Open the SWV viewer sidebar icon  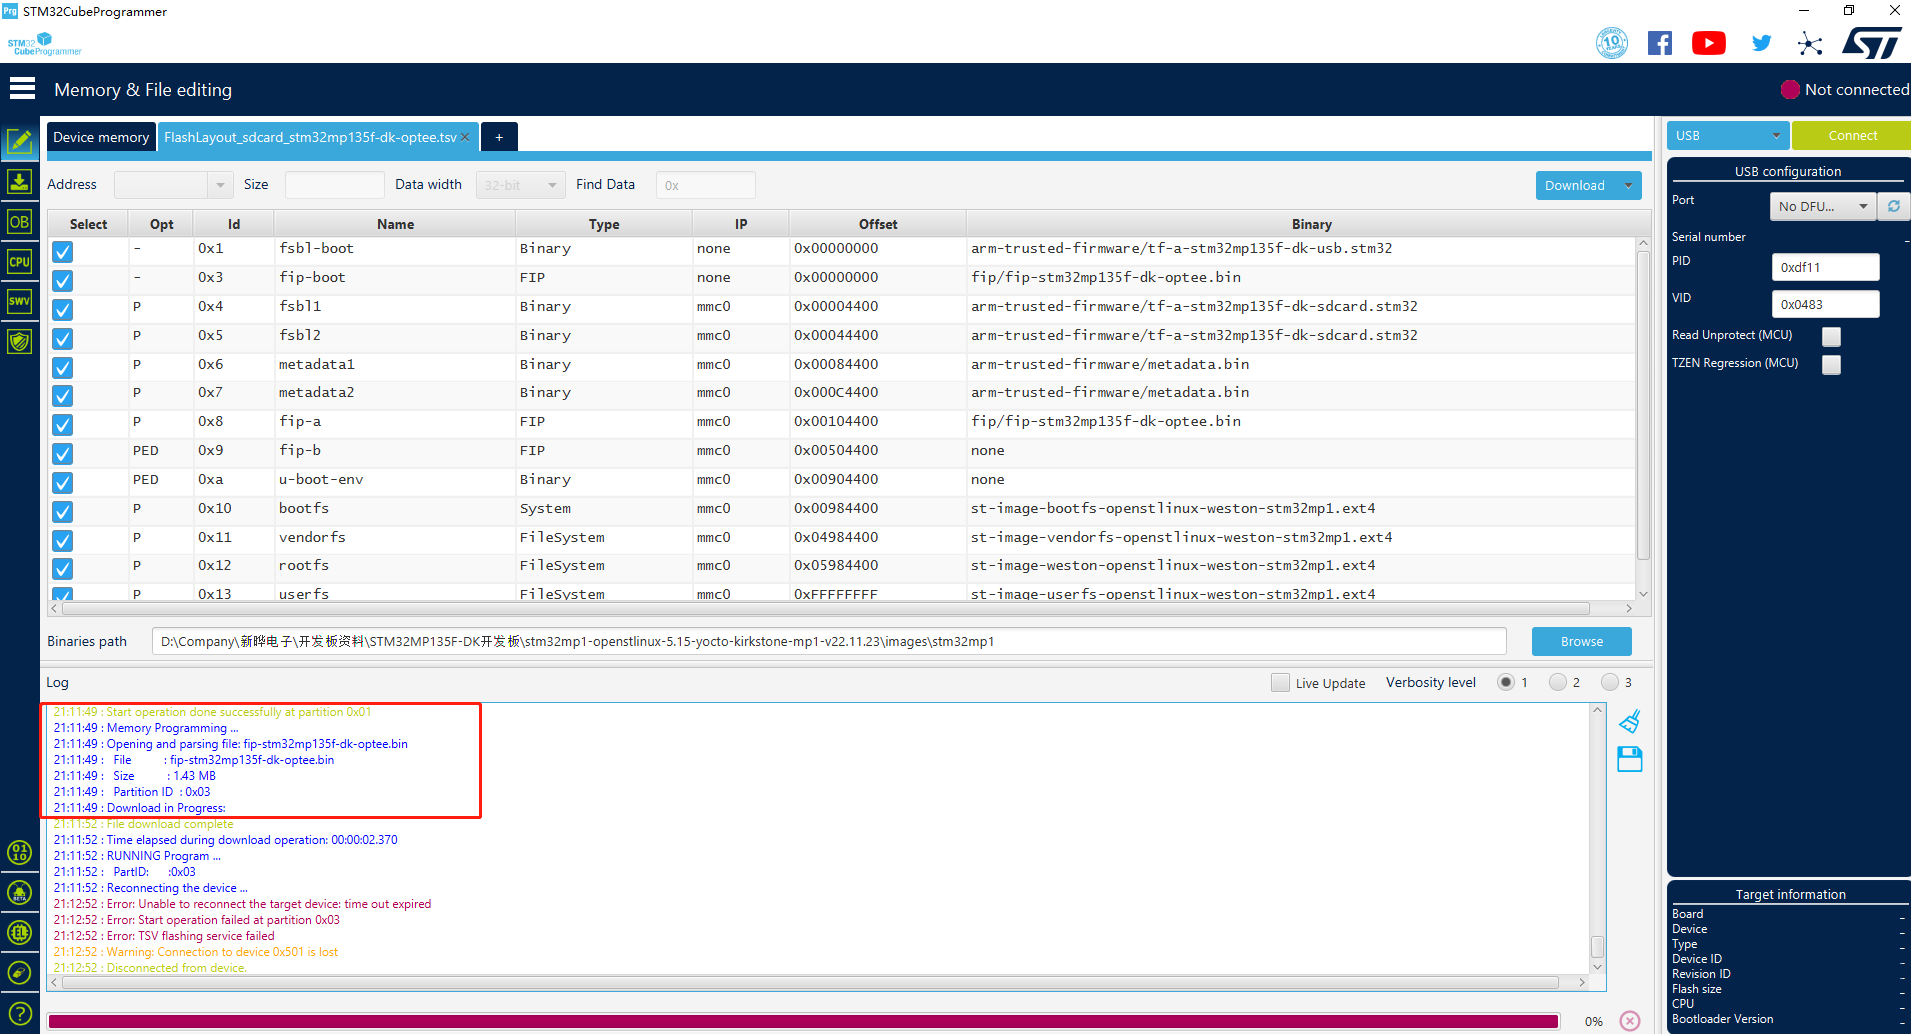point(19,301)
